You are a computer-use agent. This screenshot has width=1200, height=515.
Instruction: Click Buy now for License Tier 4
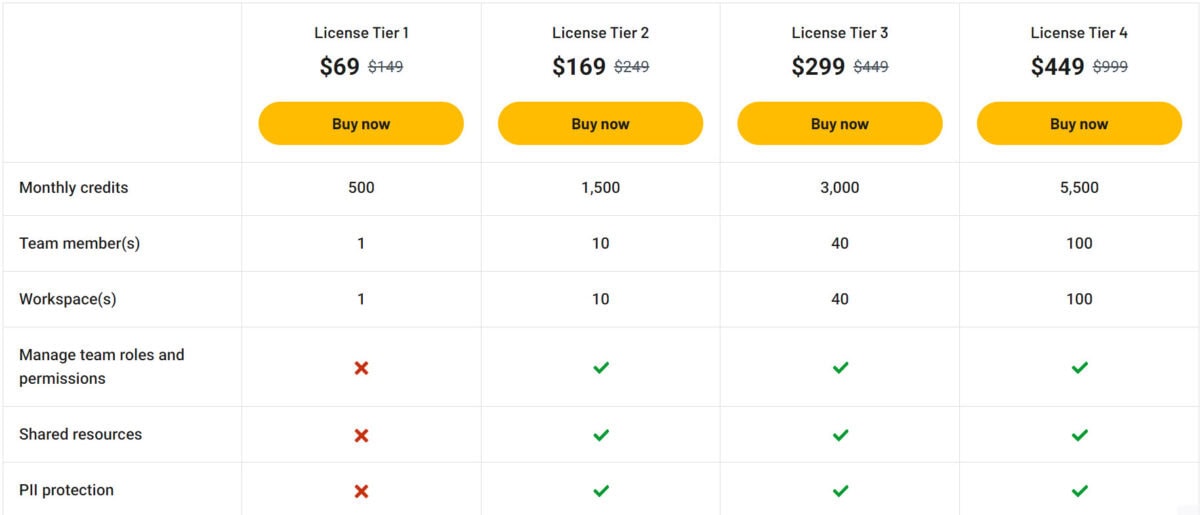pos(1079,124)
